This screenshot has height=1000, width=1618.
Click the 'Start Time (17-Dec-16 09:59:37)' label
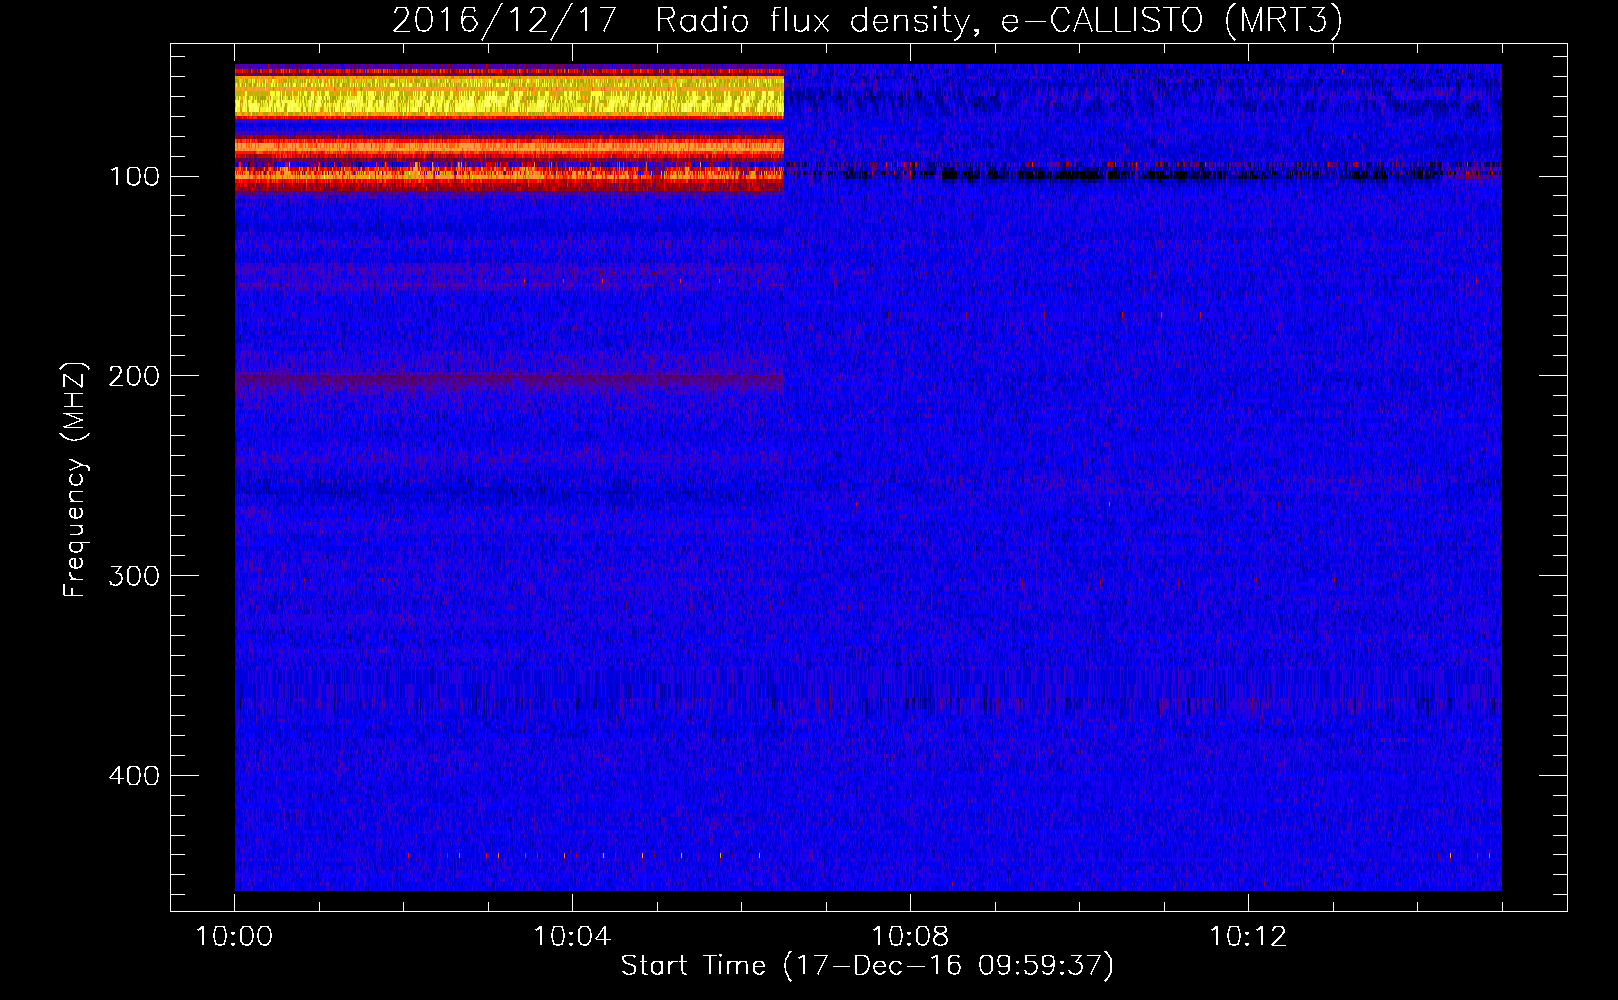click(867, 966)
